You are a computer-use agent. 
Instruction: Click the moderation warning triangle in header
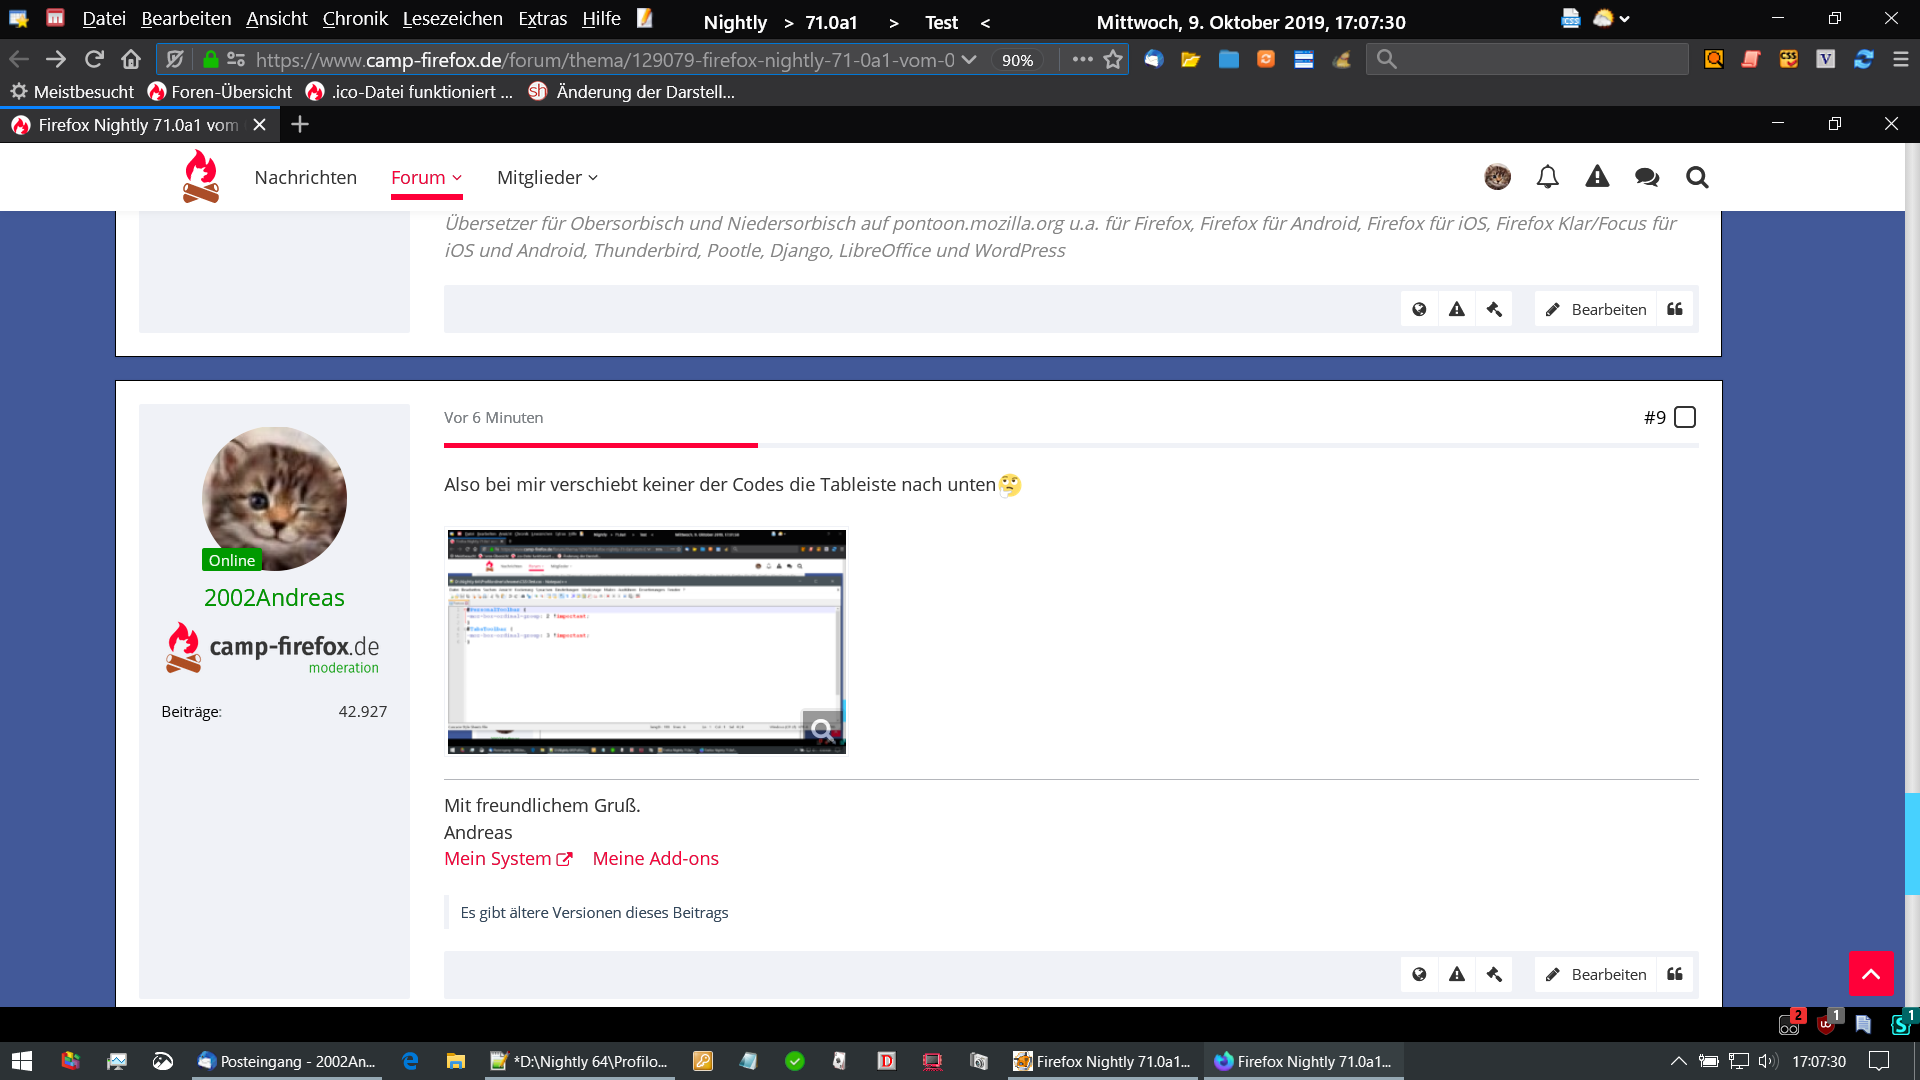[1597, 177]
